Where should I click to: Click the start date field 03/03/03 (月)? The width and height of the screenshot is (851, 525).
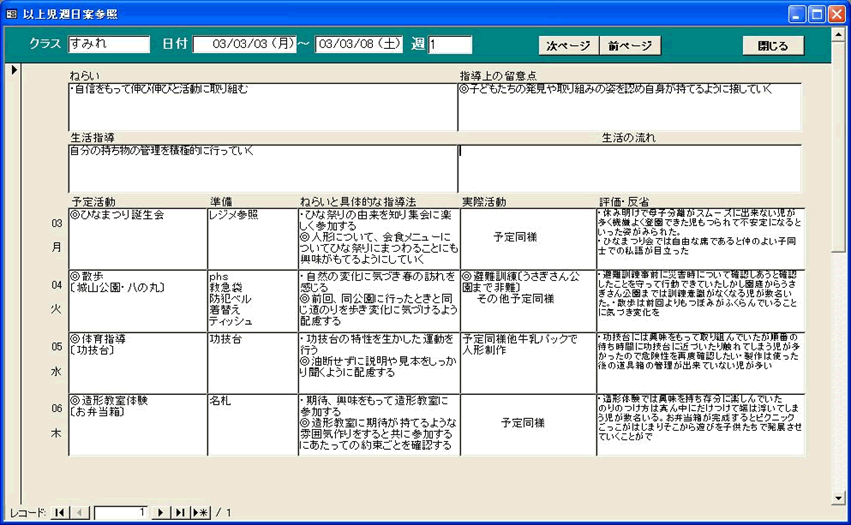click(245, 44)
